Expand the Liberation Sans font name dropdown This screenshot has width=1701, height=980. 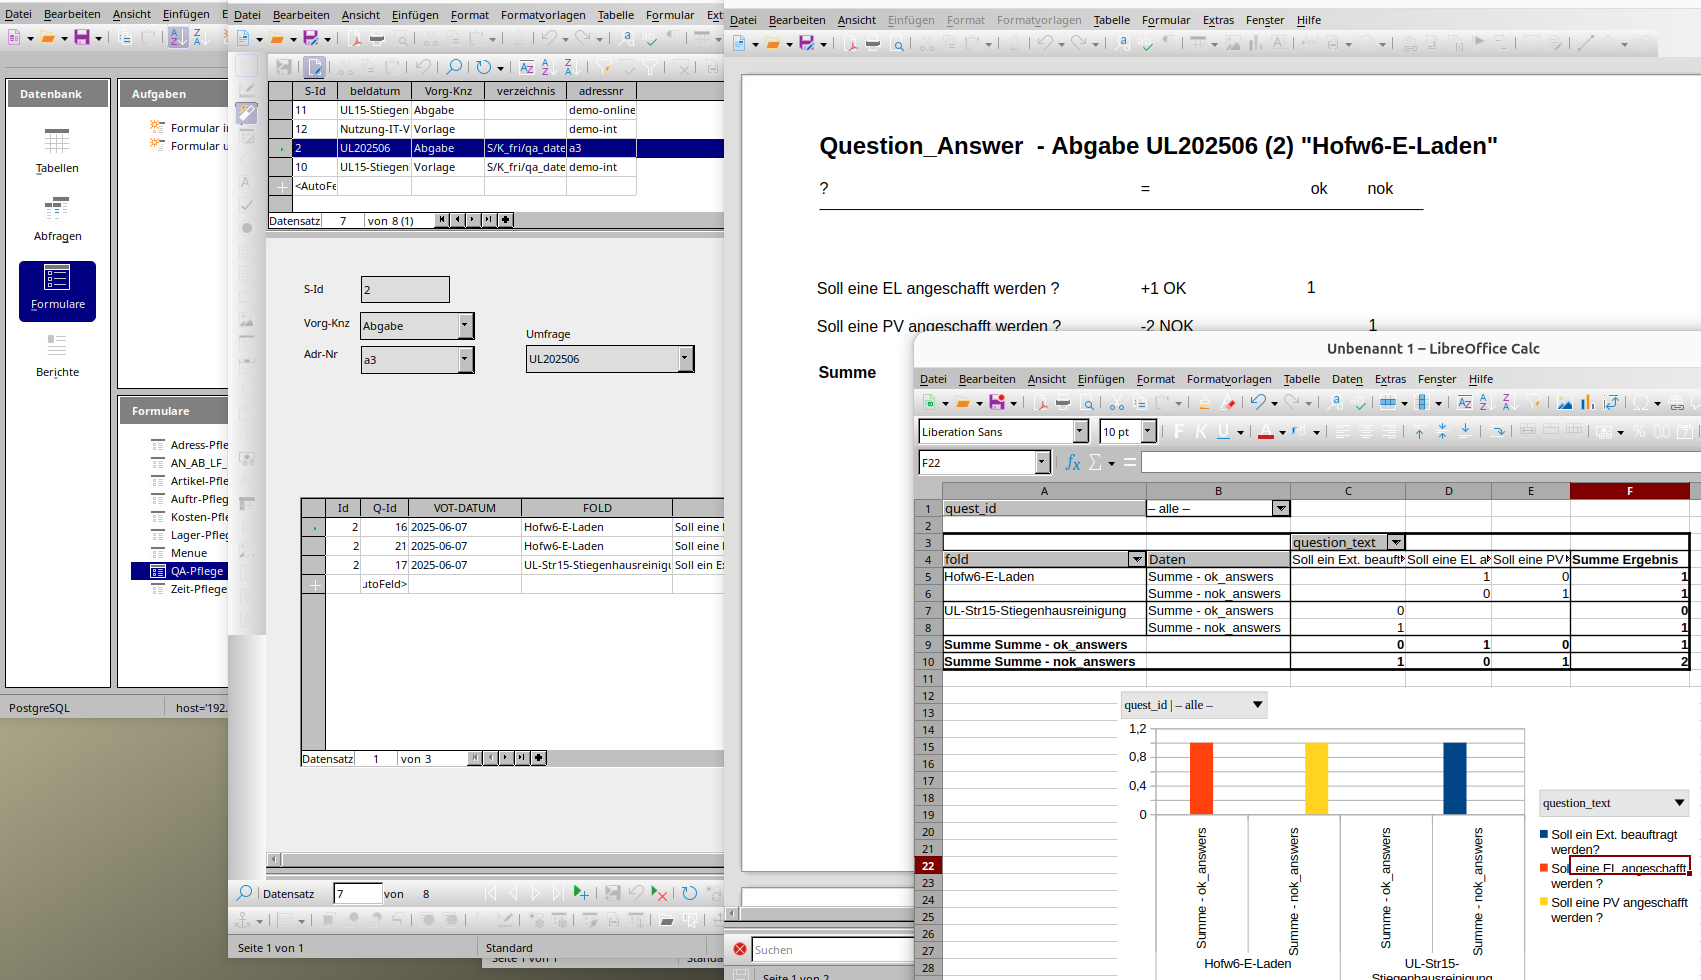(1080, 432)
